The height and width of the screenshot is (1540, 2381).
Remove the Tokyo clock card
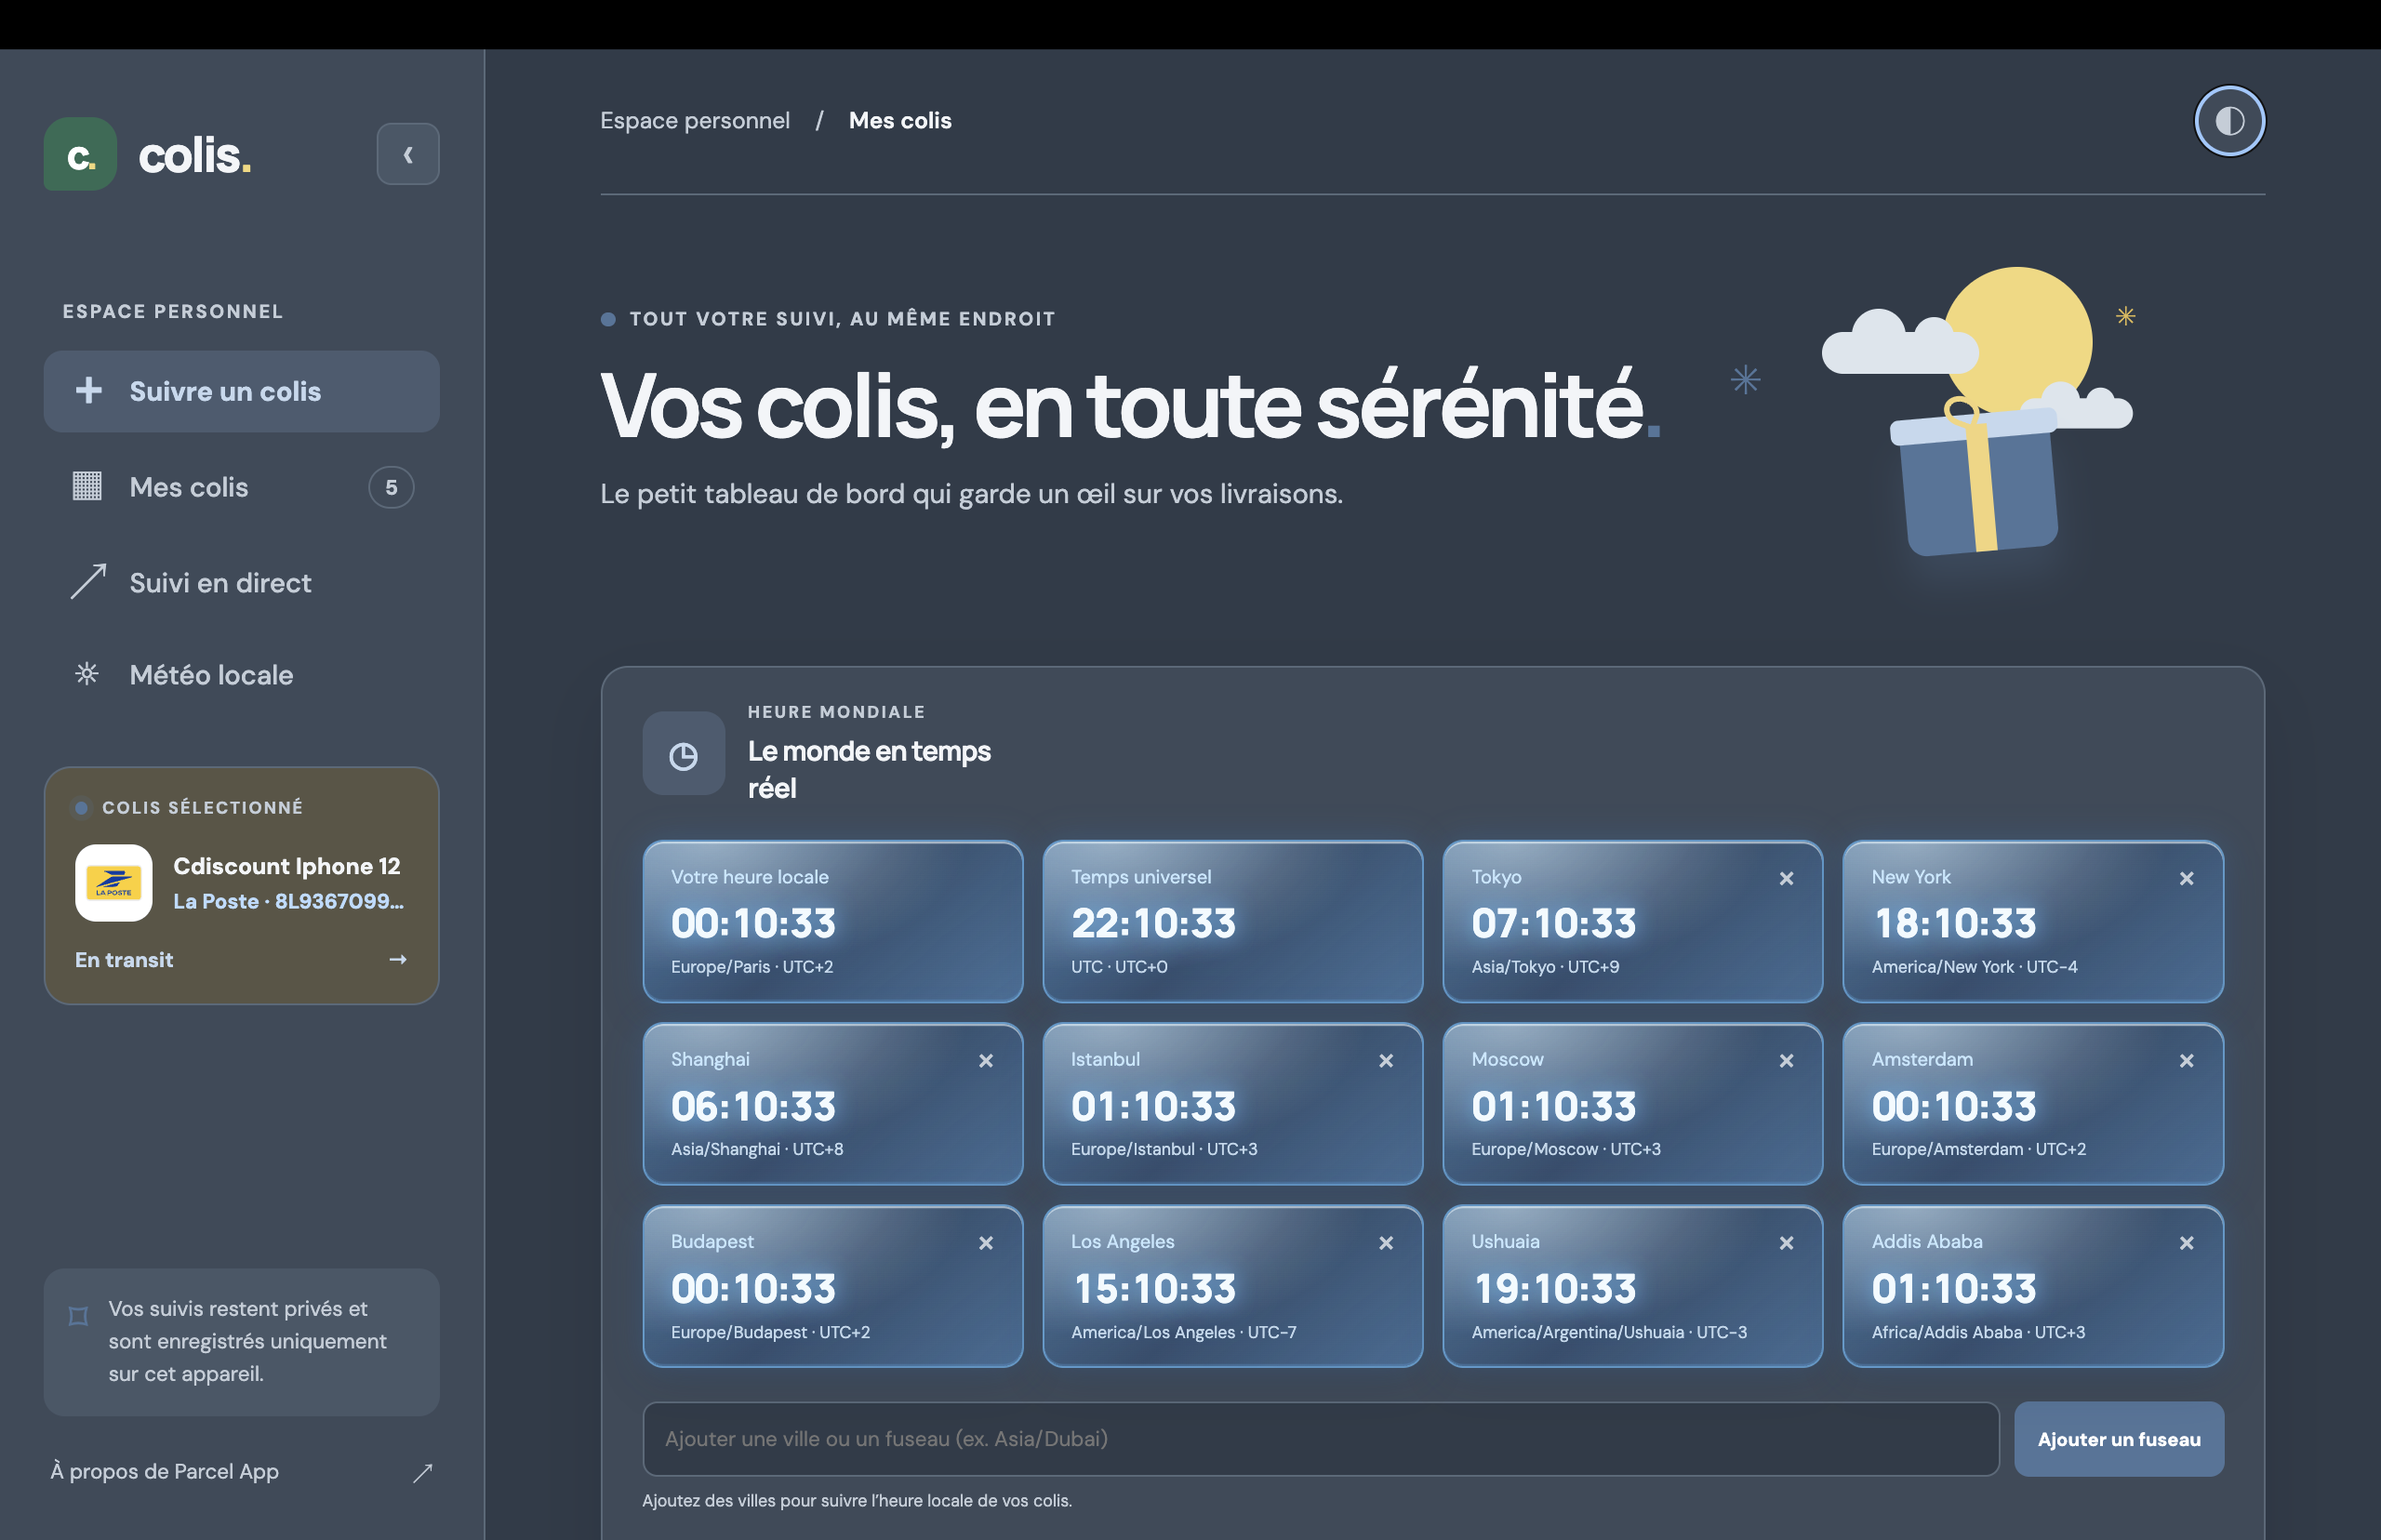click(1786, 878)
